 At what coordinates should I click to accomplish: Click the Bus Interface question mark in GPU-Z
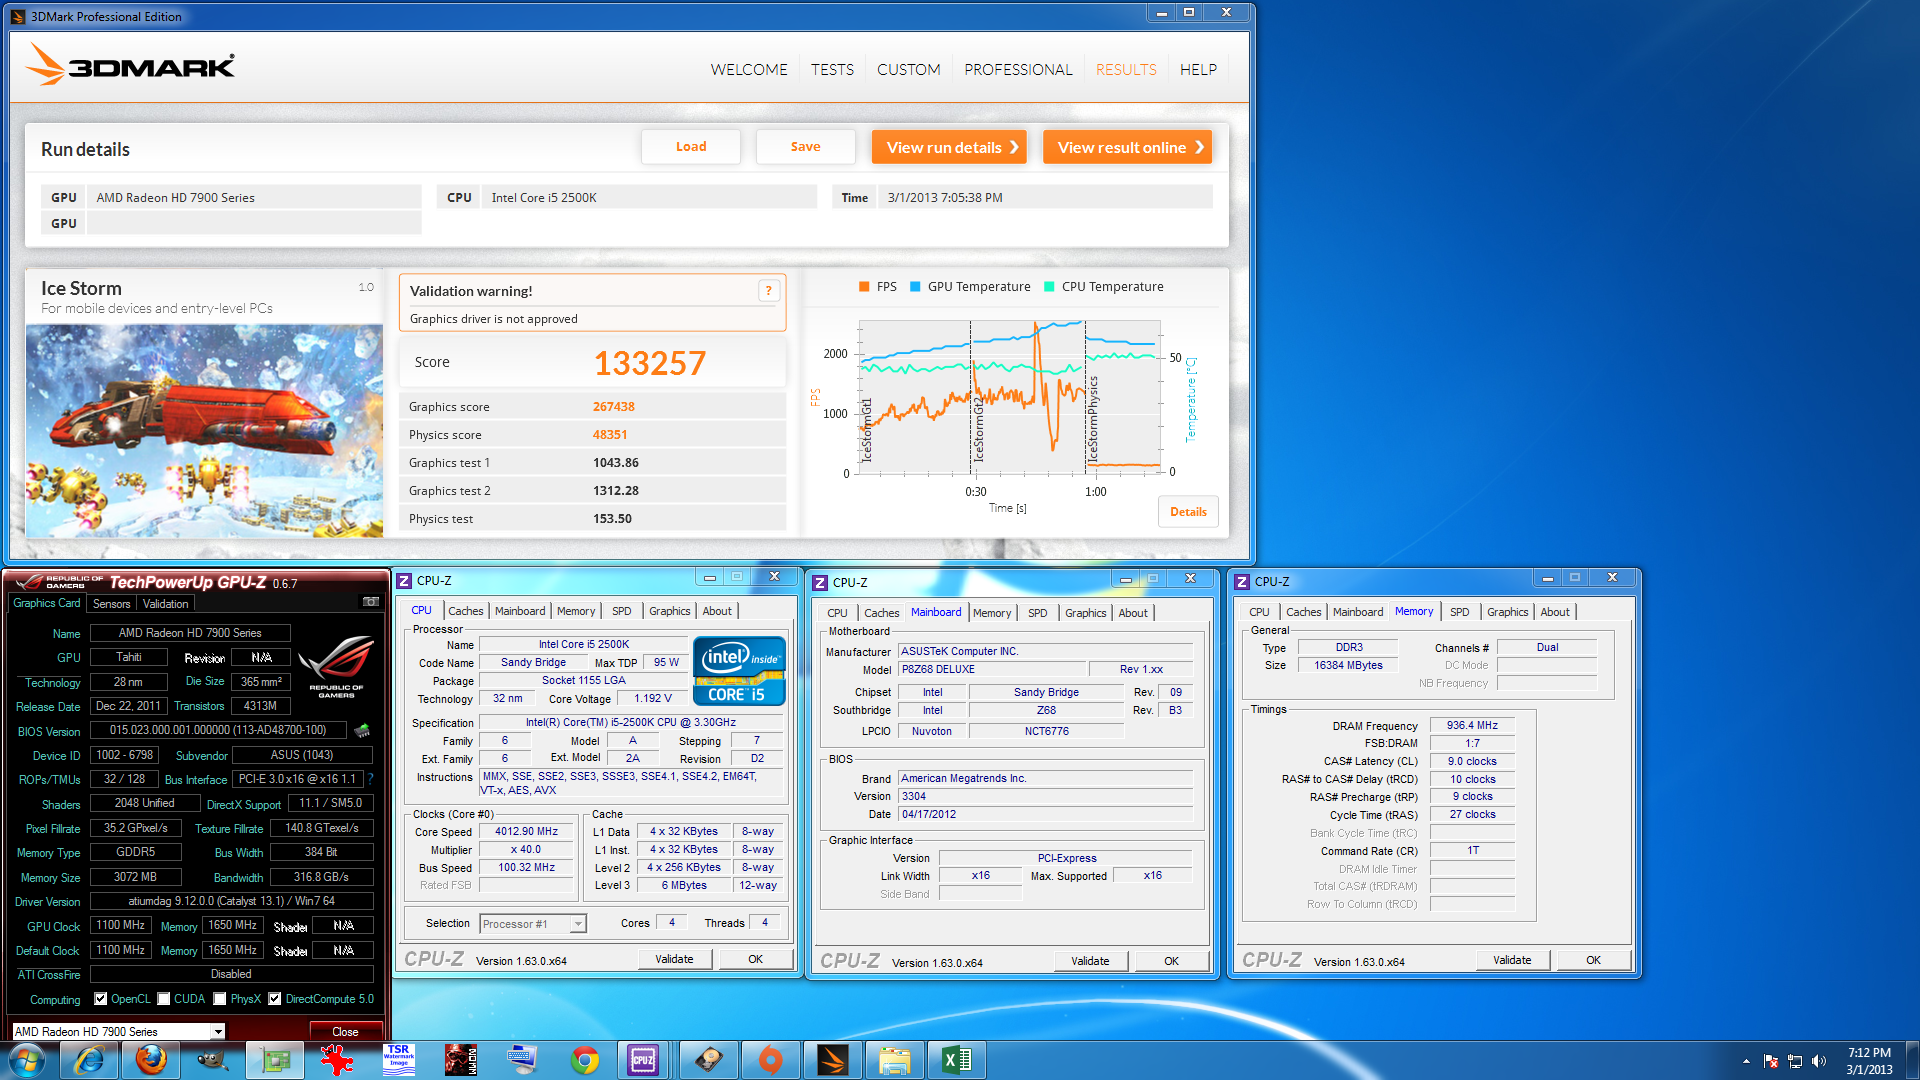[370, 779]
